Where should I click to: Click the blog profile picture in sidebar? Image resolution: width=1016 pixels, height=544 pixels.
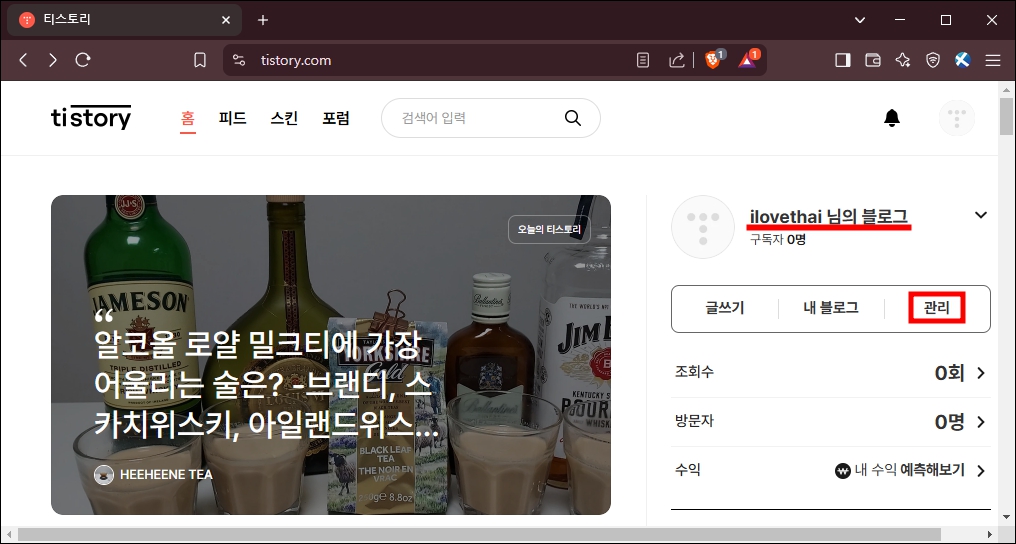[703, 227]
